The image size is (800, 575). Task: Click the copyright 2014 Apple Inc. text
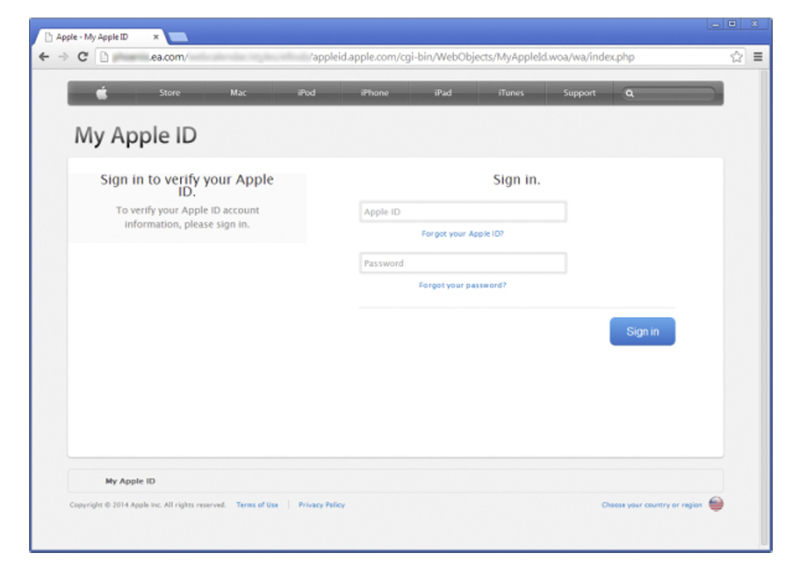click(x=147, y=505)
